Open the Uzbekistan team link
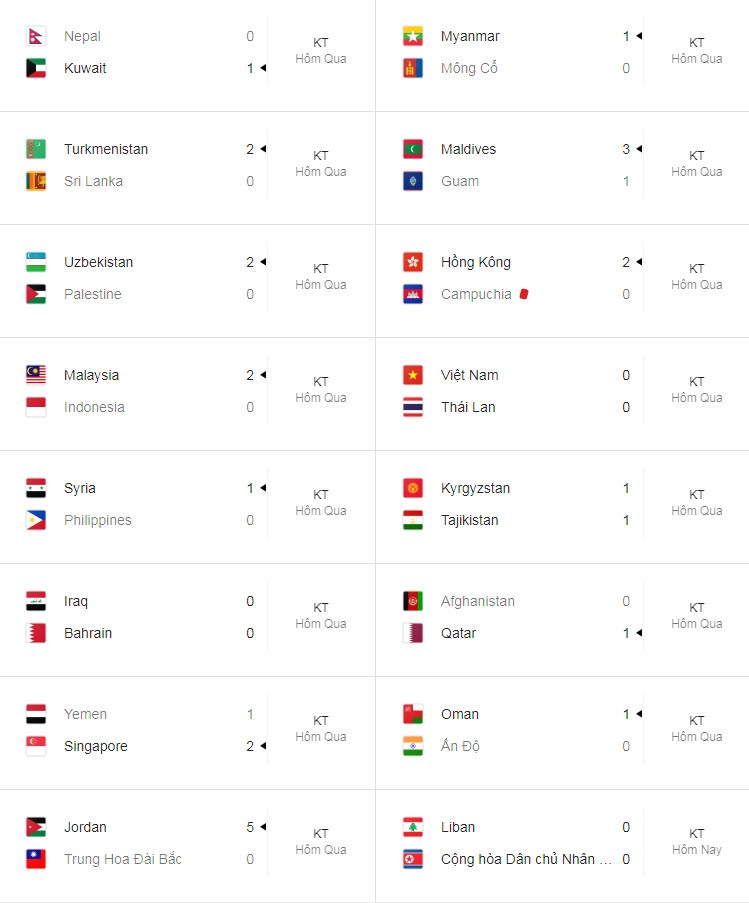The image size is (749, 903). pos(98,262)
